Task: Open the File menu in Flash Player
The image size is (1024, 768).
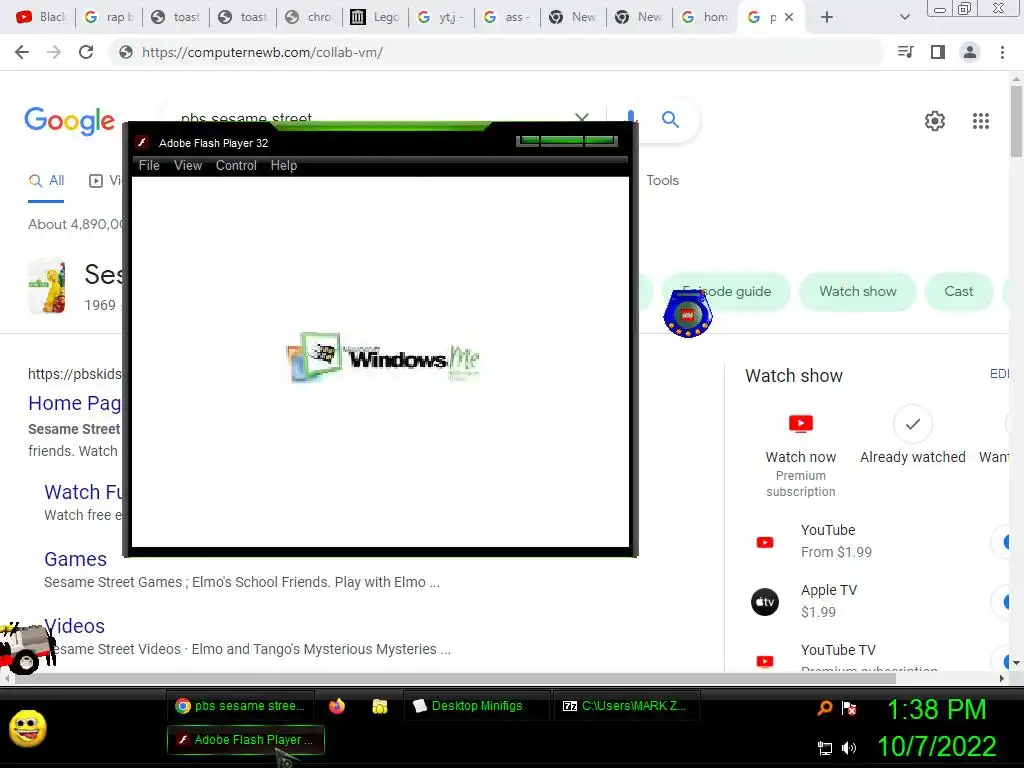Action: click(149, 165)
